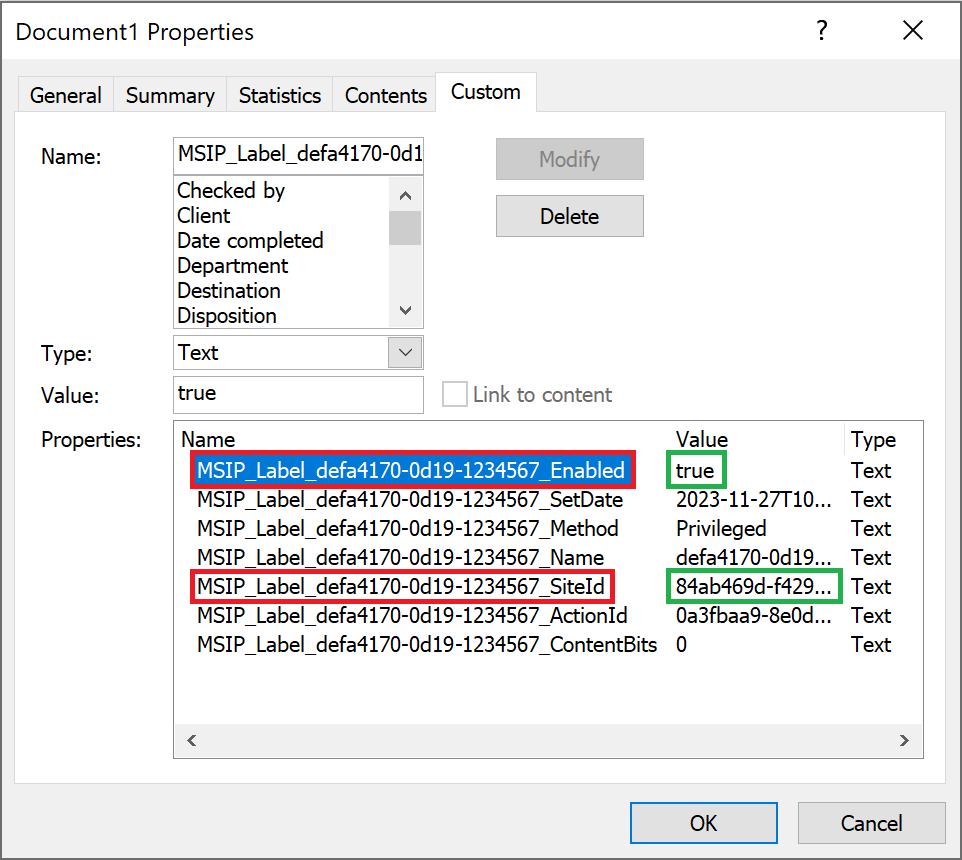Click the Cancel button

(871, 822)
